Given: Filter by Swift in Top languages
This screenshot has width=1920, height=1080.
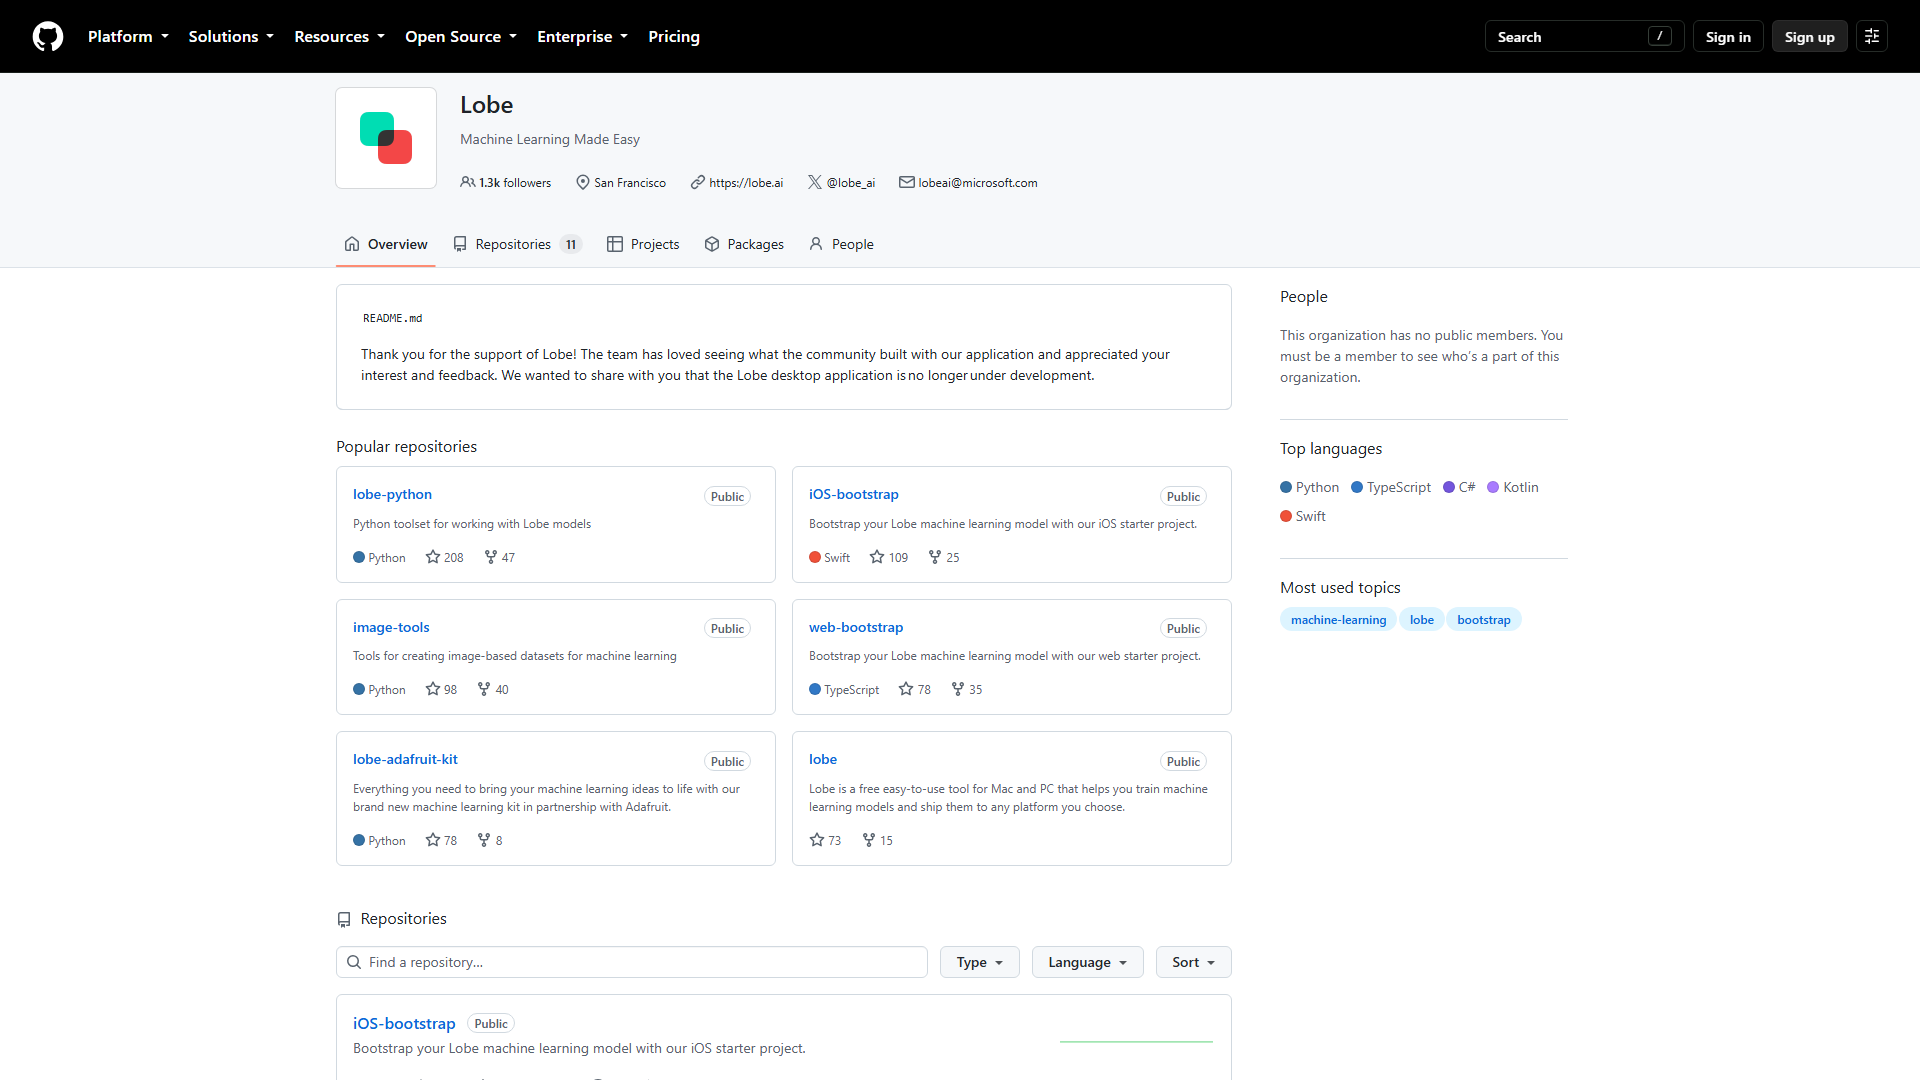Looking at the screenshot, I should coord(1303,516).
